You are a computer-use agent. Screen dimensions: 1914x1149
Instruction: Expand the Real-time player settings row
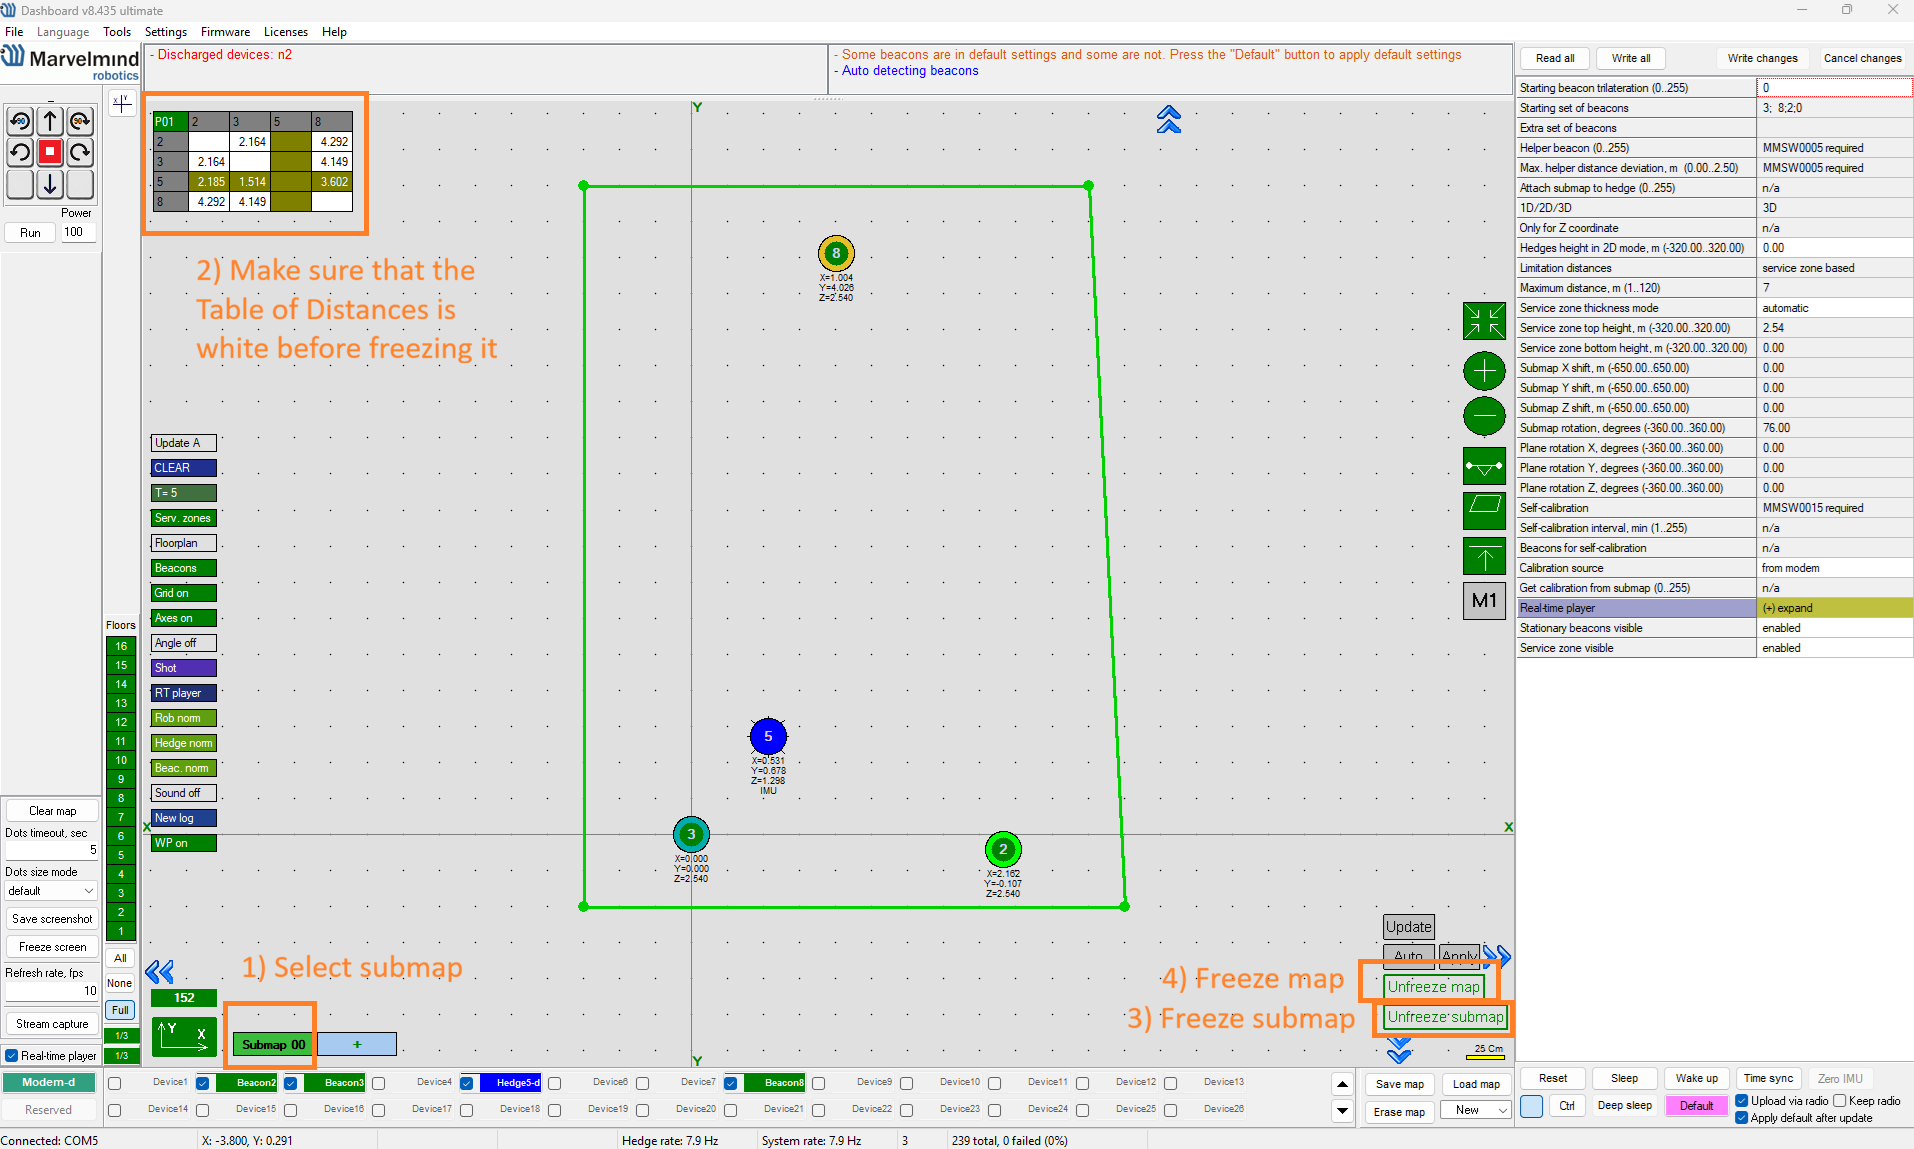coord(1834,608)
